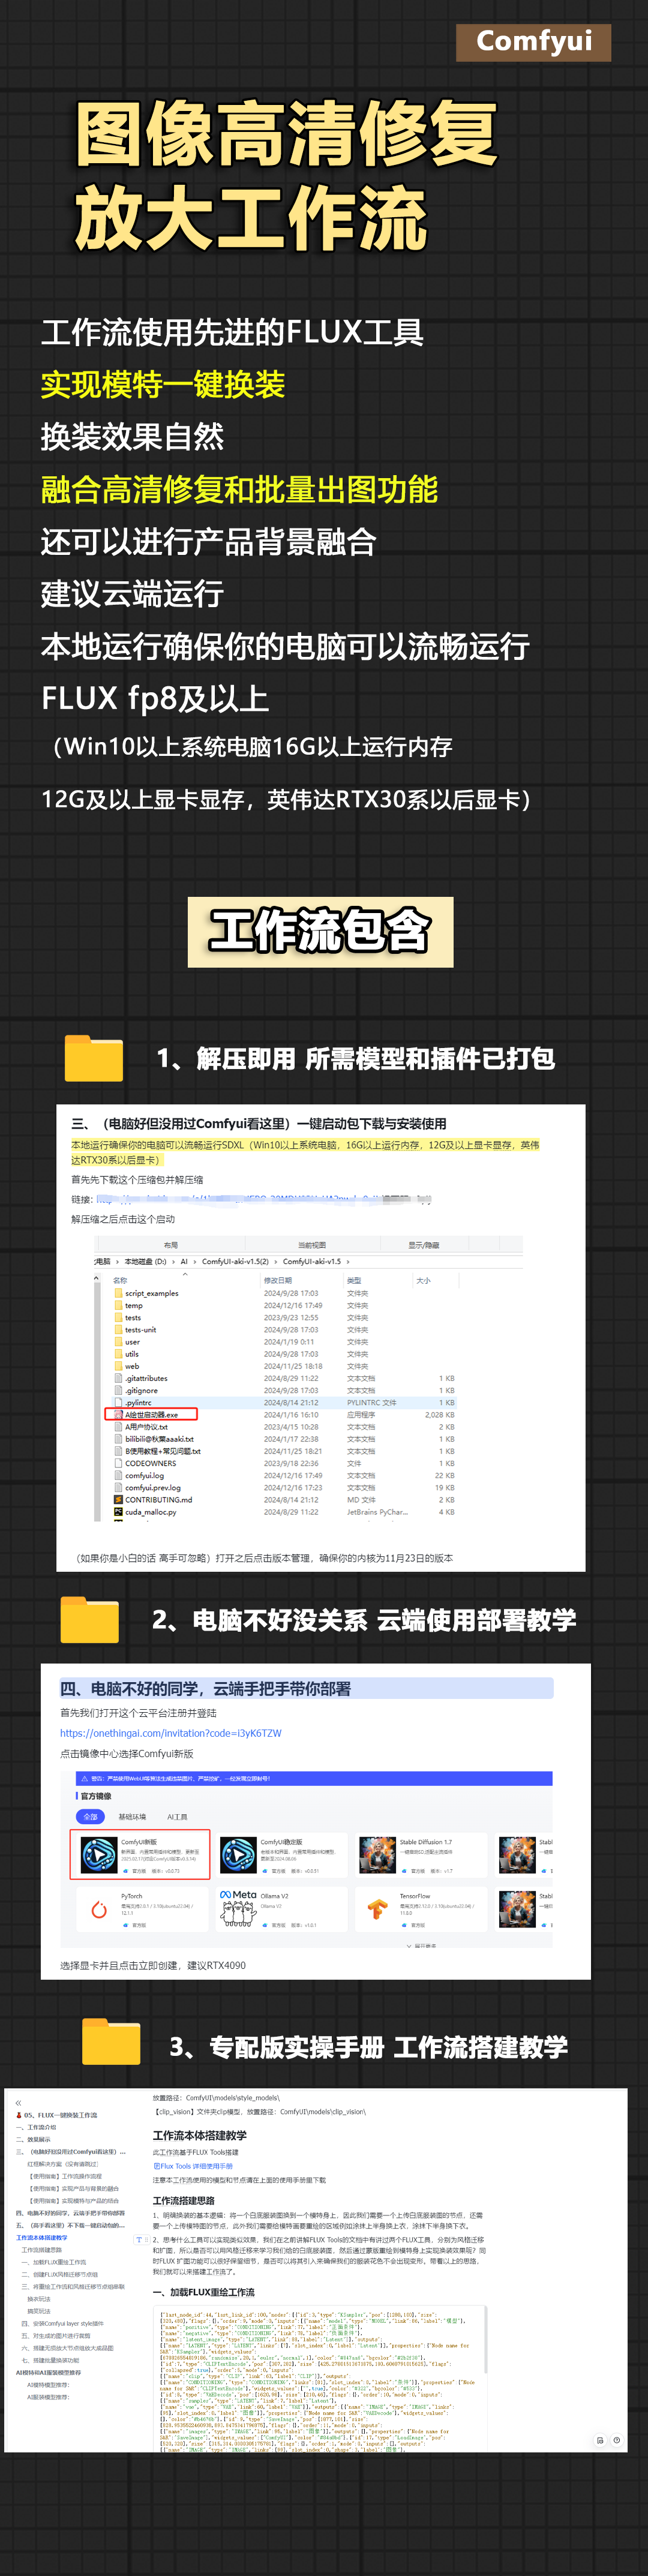The width and height of the screenshot is (648, 2576).
Task: Click the yellow folder icon beside heading 2
Action: click(x=89, y=1619)
